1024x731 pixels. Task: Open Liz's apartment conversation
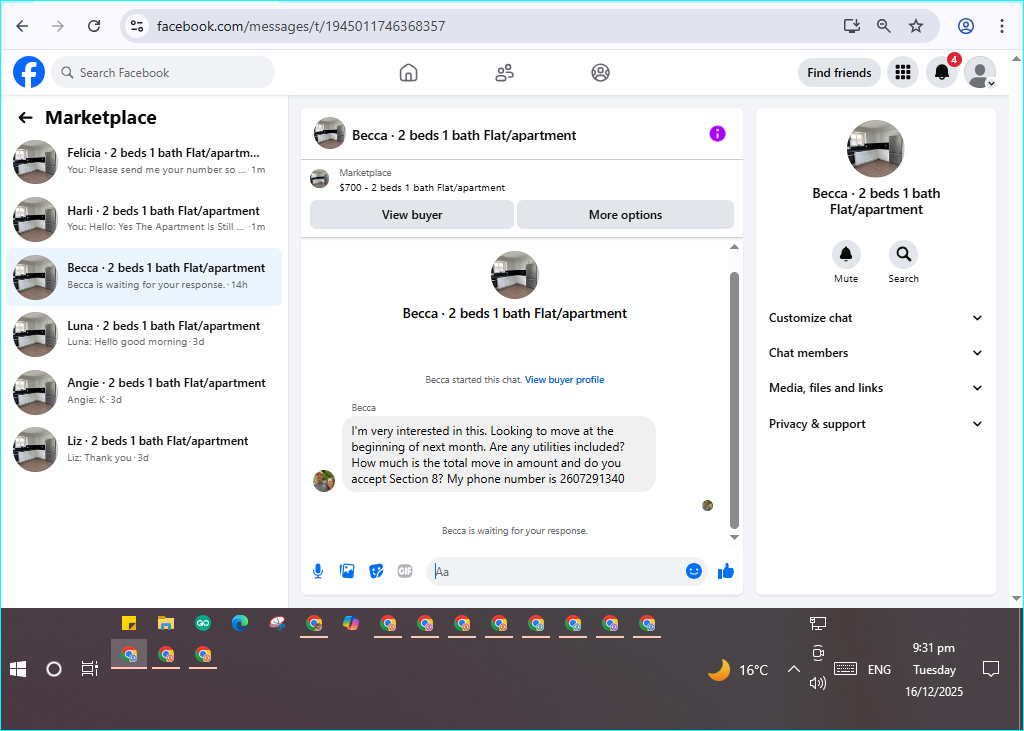click(144, 449)
